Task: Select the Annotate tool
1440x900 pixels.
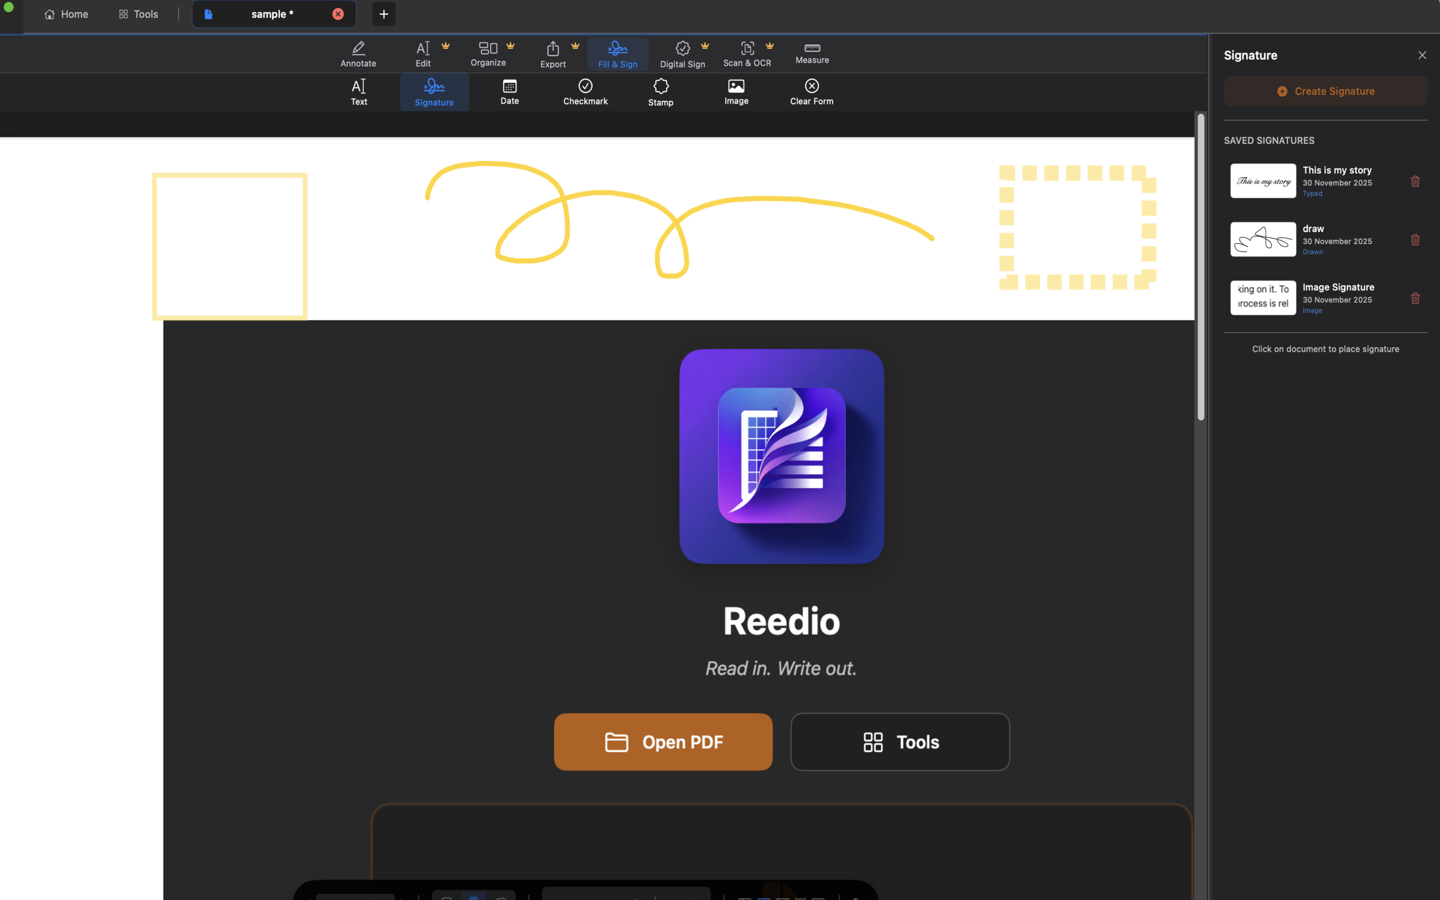Action: [357, 54]
